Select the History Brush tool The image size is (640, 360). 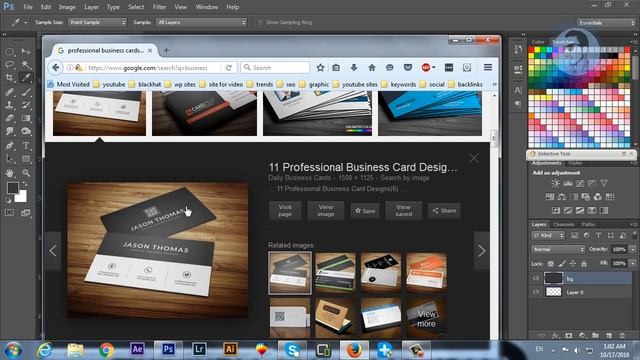(x=26, y=105)
